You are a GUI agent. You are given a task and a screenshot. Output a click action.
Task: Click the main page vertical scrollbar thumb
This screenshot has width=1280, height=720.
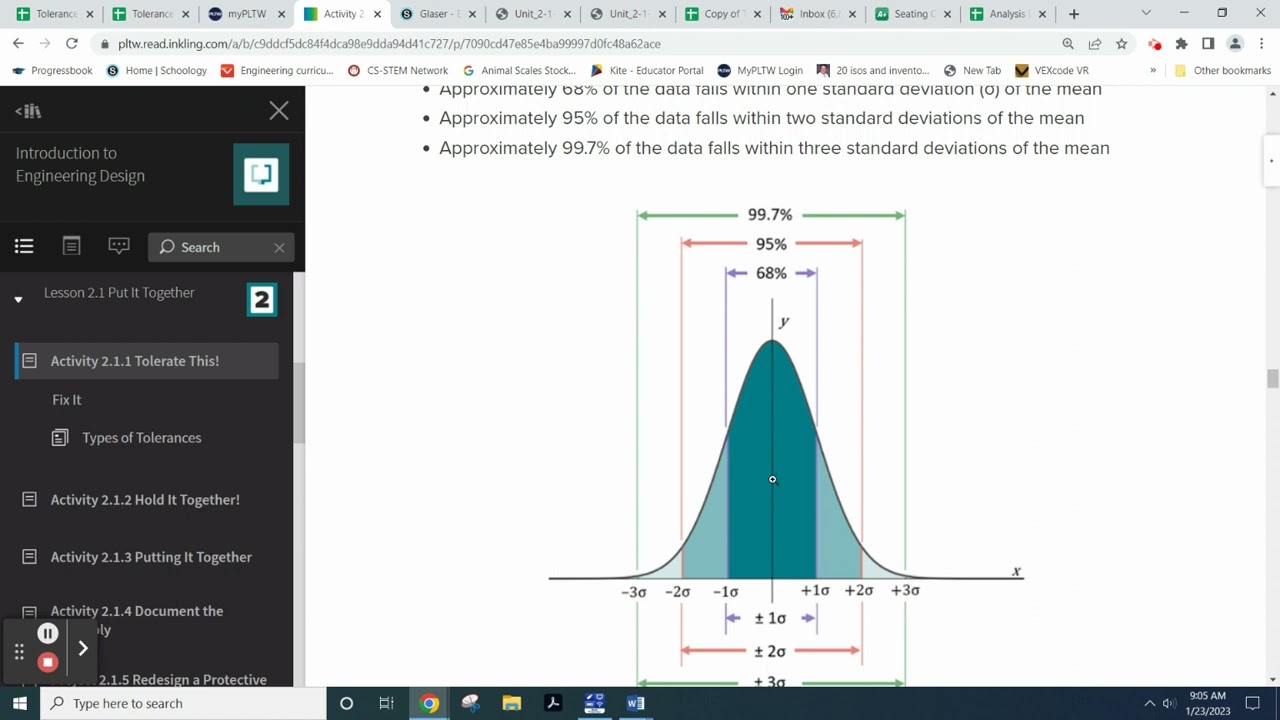[1272, 379]
